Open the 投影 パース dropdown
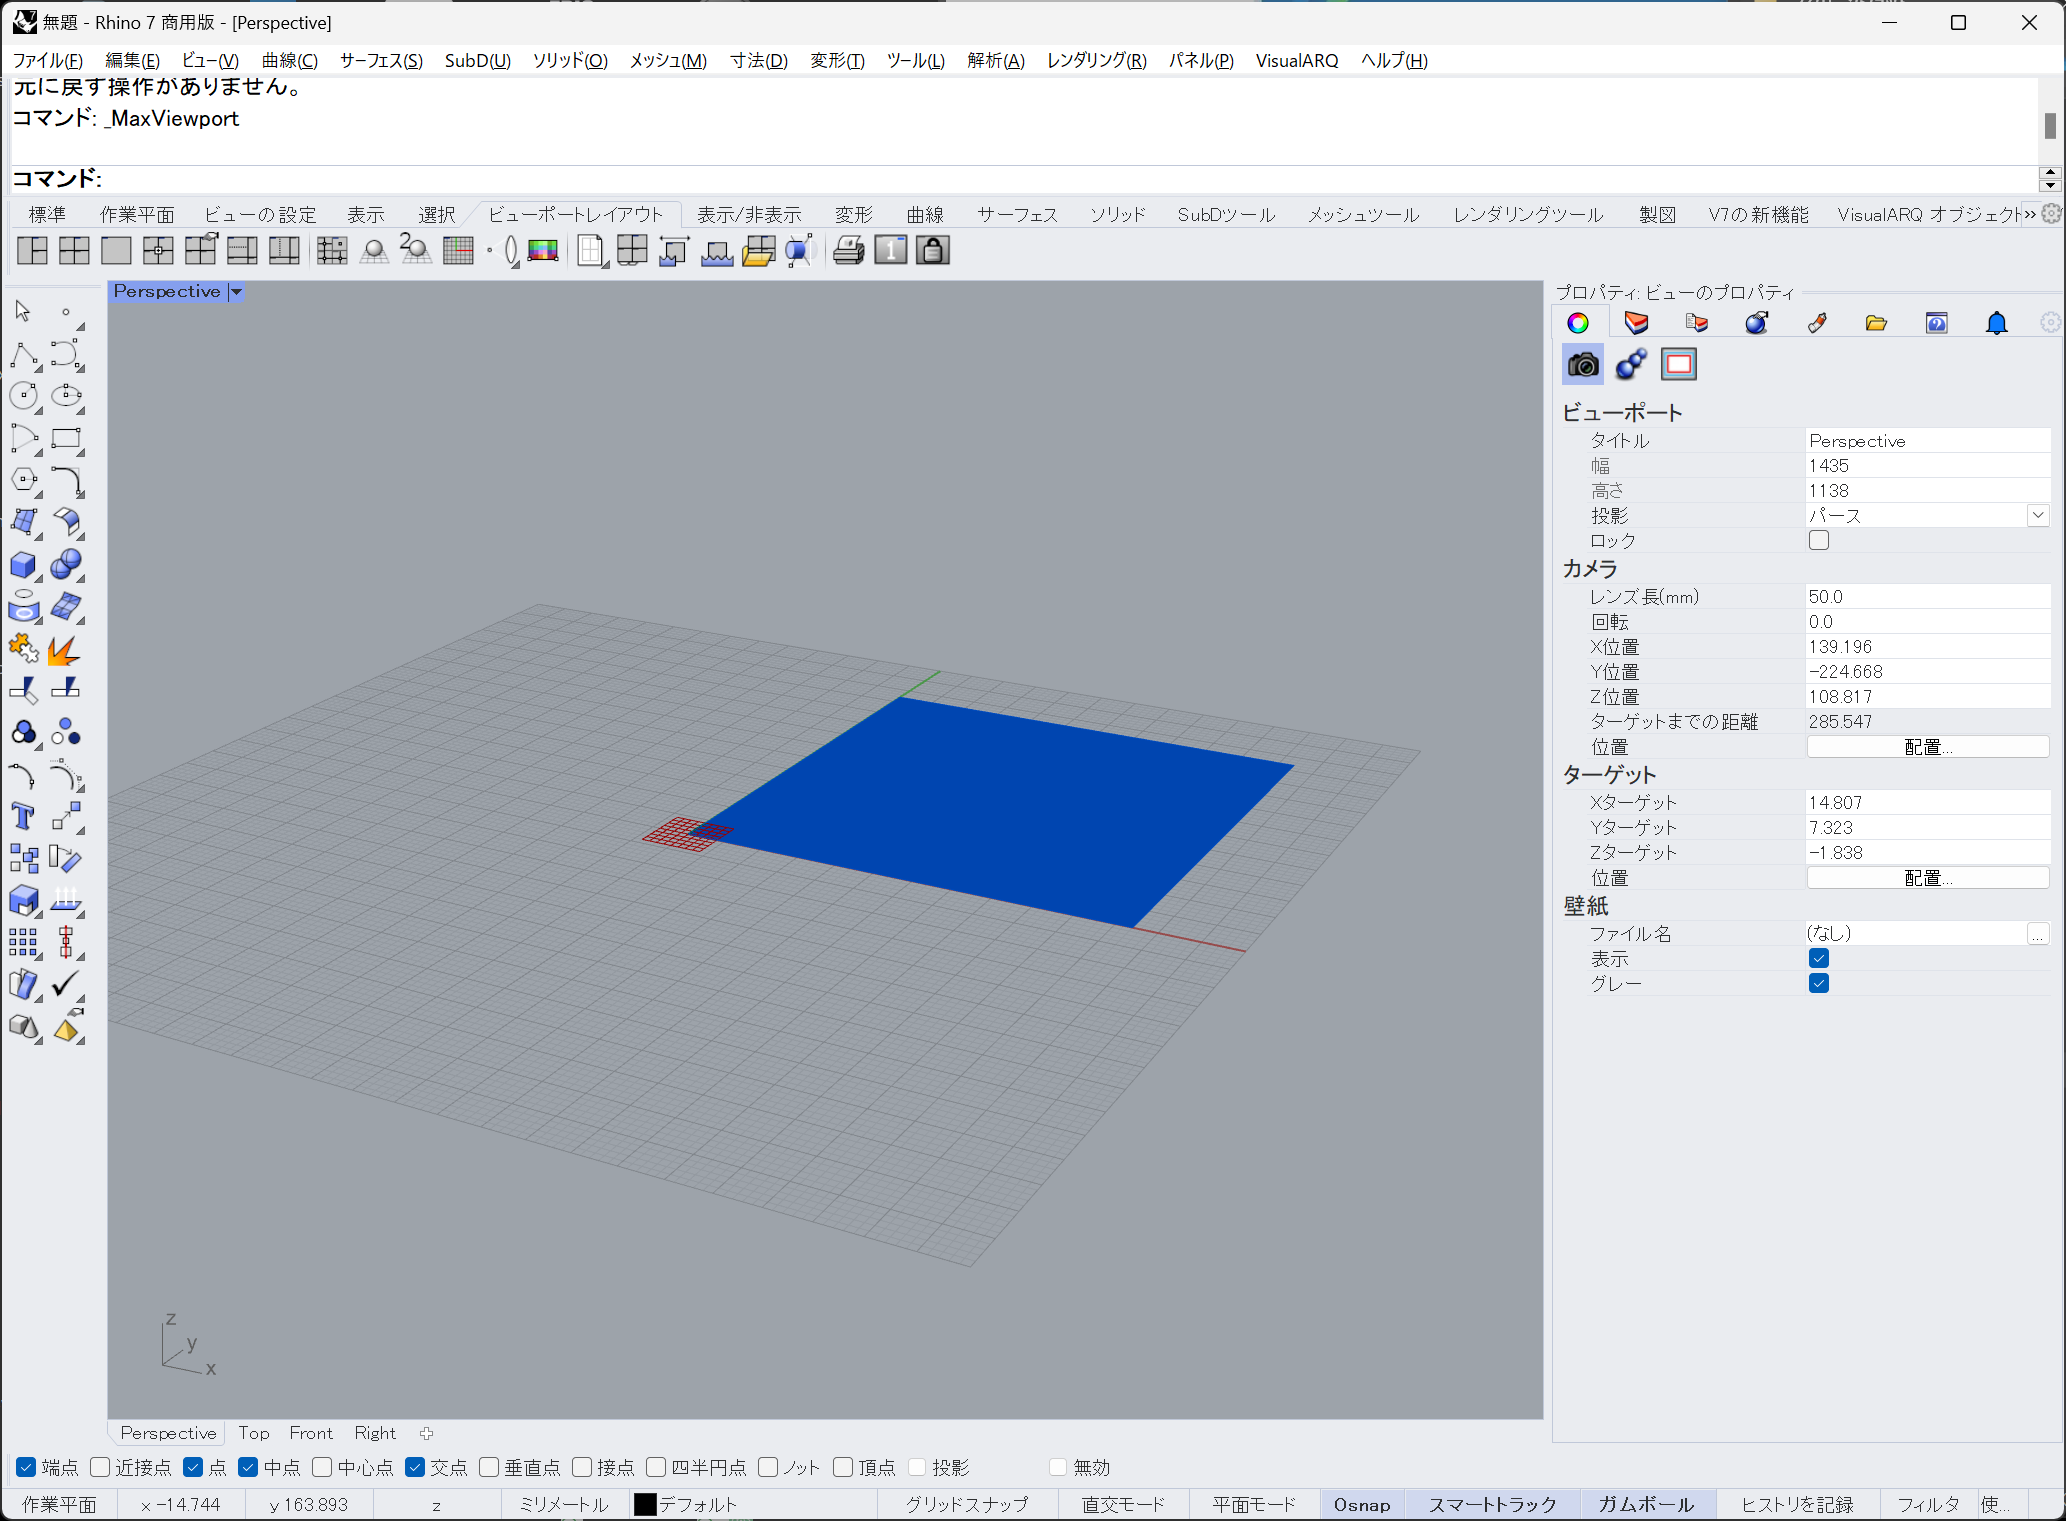 (x=2037, y=515)
